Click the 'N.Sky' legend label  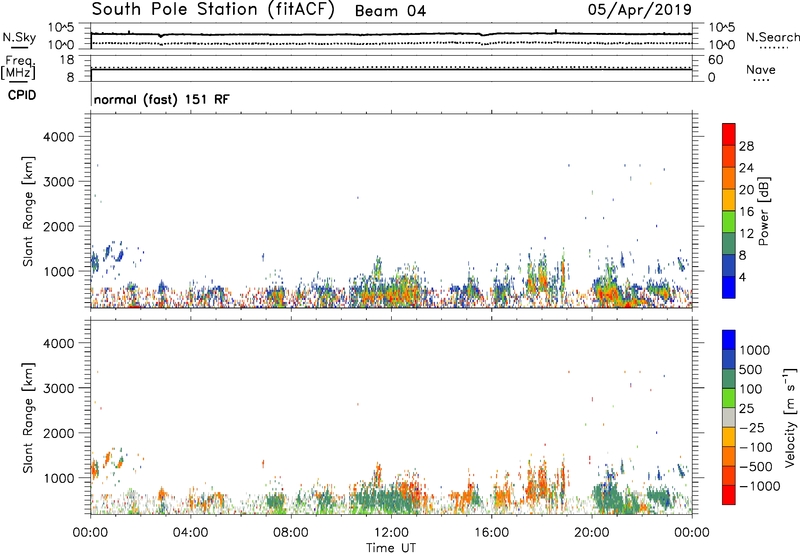click(19, 37)
